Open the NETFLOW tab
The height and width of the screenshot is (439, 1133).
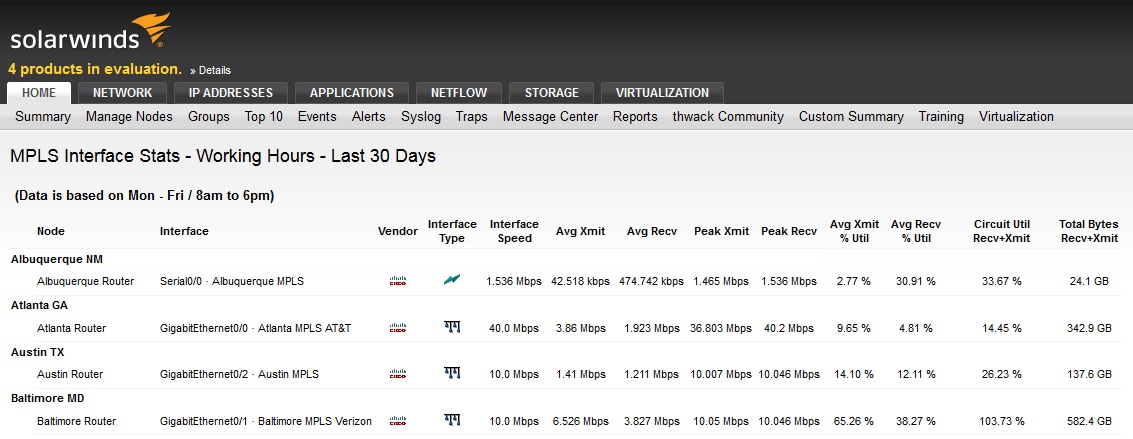[459, 92]
